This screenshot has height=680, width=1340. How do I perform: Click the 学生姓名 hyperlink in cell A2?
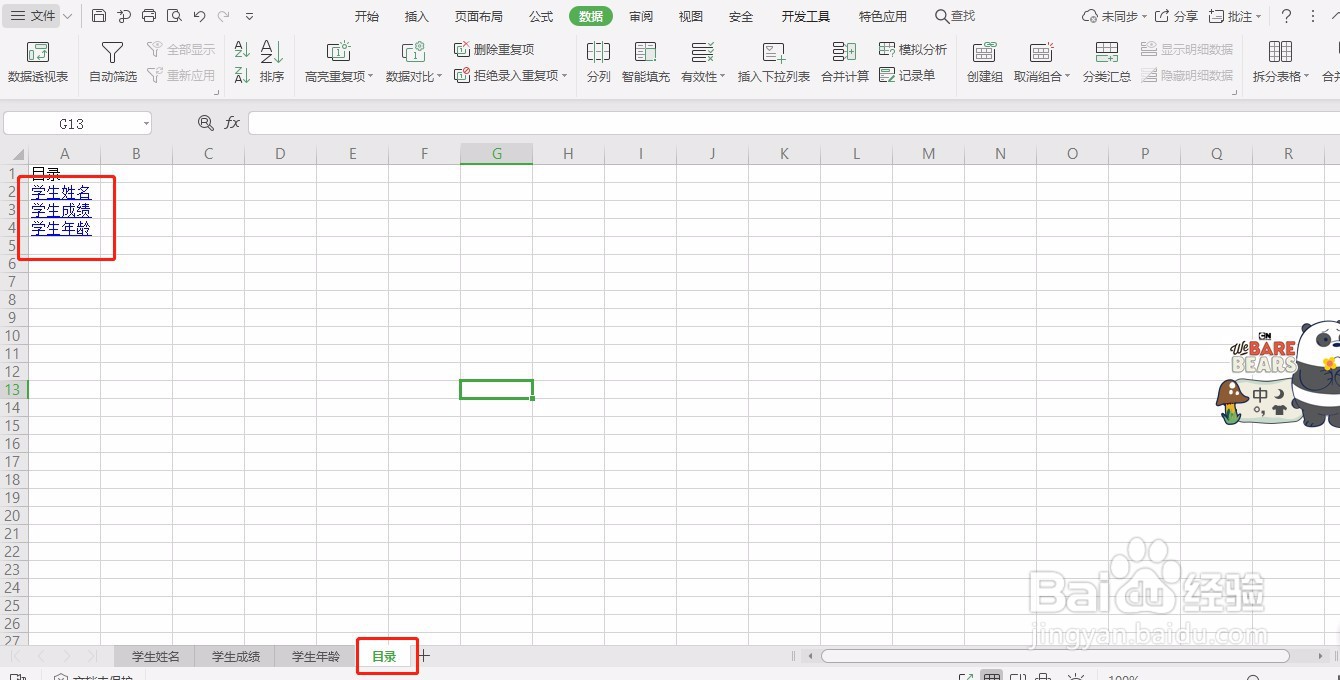click(x=61, y=192)
